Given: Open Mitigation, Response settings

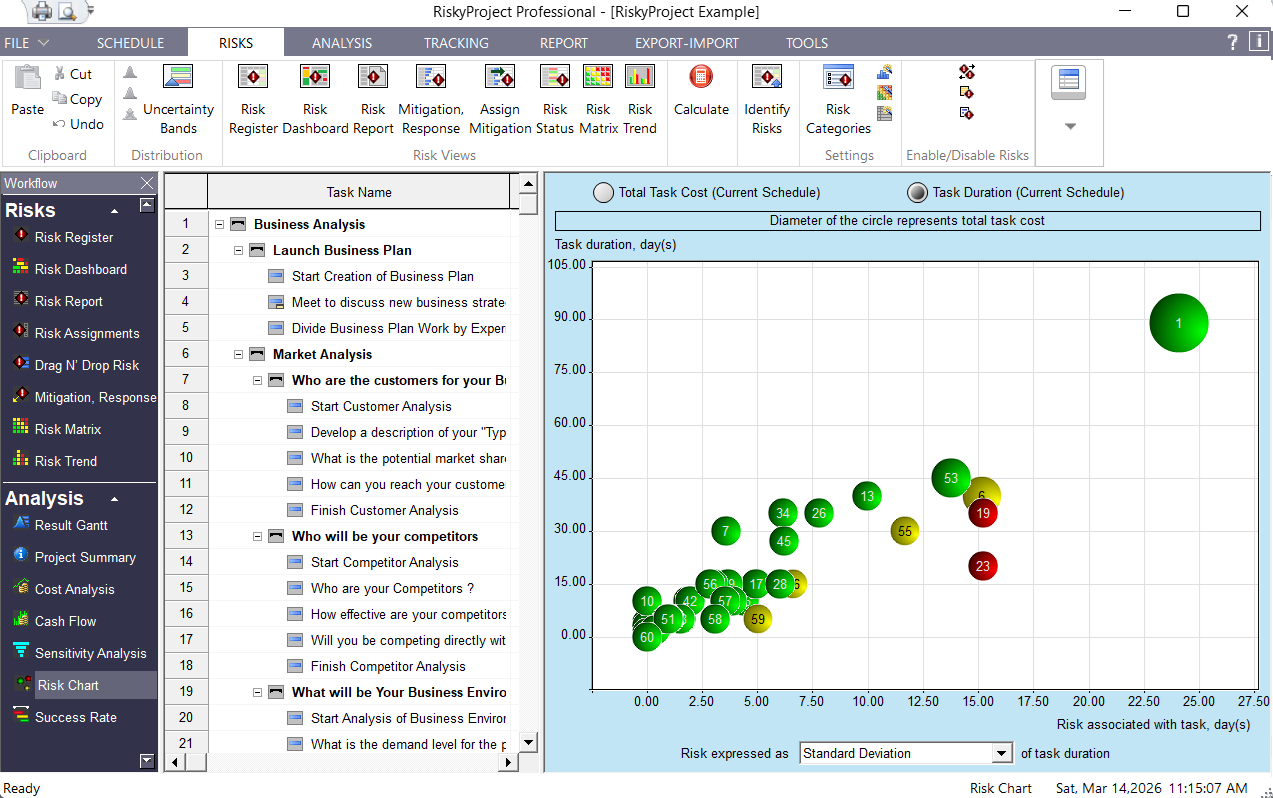Looking at the screenshot, I should click(x=430, y=95).
